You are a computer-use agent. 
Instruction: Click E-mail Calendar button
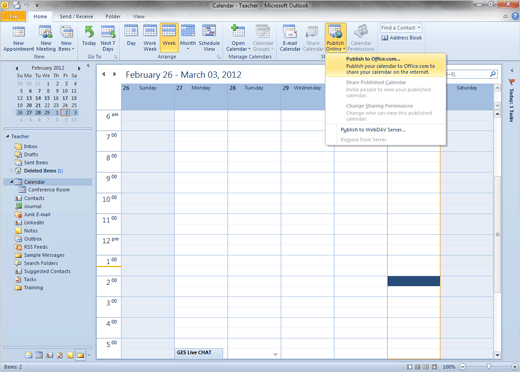click(x=290, y=39)
